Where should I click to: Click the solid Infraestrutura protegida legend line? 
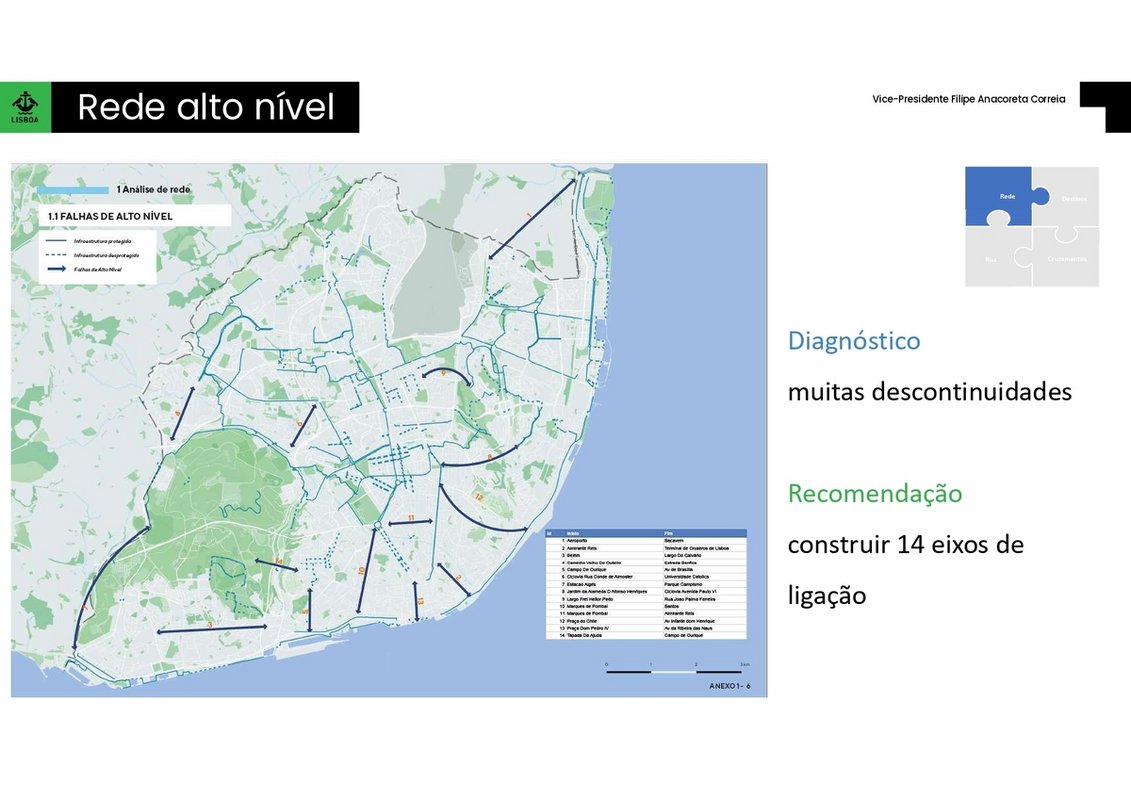click(x=55, y=241)
